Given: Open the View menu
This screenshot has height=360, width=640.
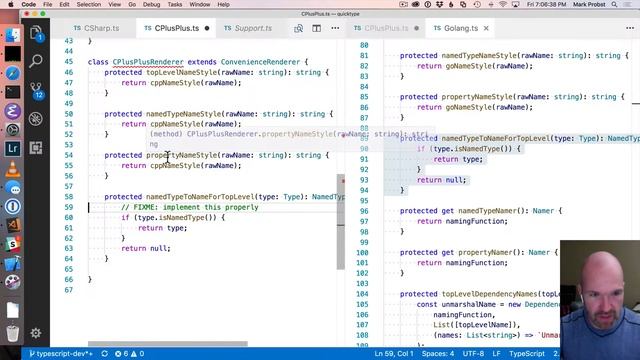Looking at the screenshot, I should pos(114,4).
